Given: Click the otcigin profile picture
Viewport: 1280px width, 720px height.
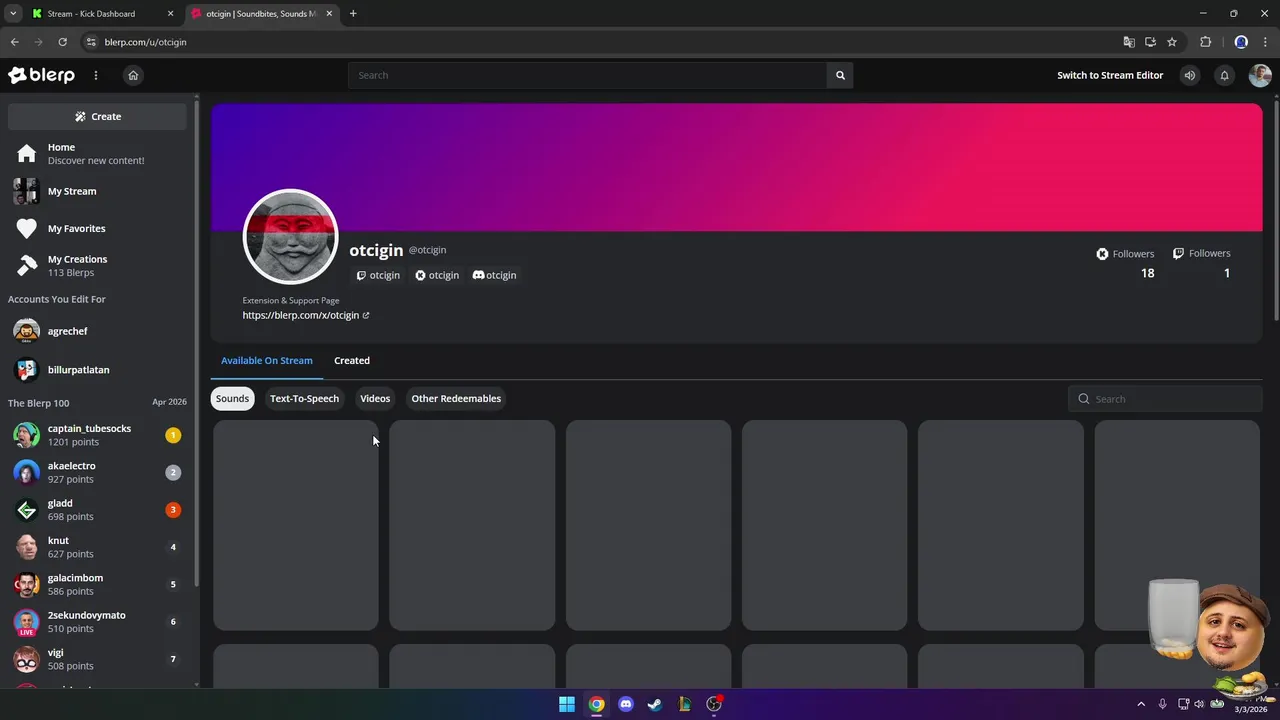Looking at the screenshot, I should [x=291, y=237].
